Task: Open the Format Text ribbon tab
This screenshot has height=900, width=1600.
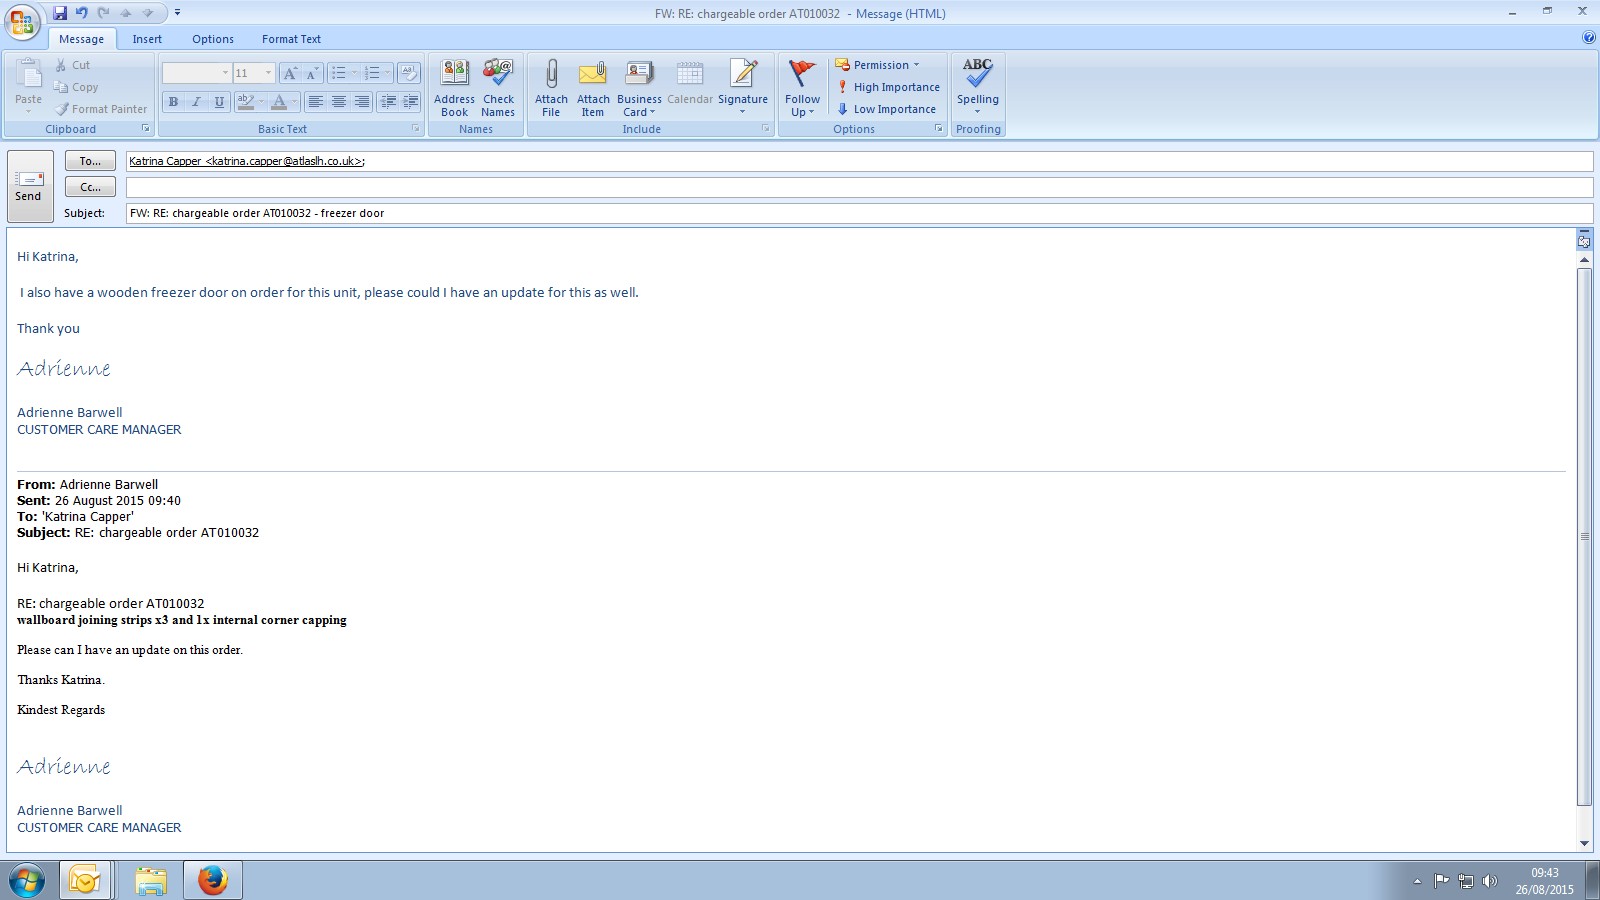Action: [x=291, y=39]
